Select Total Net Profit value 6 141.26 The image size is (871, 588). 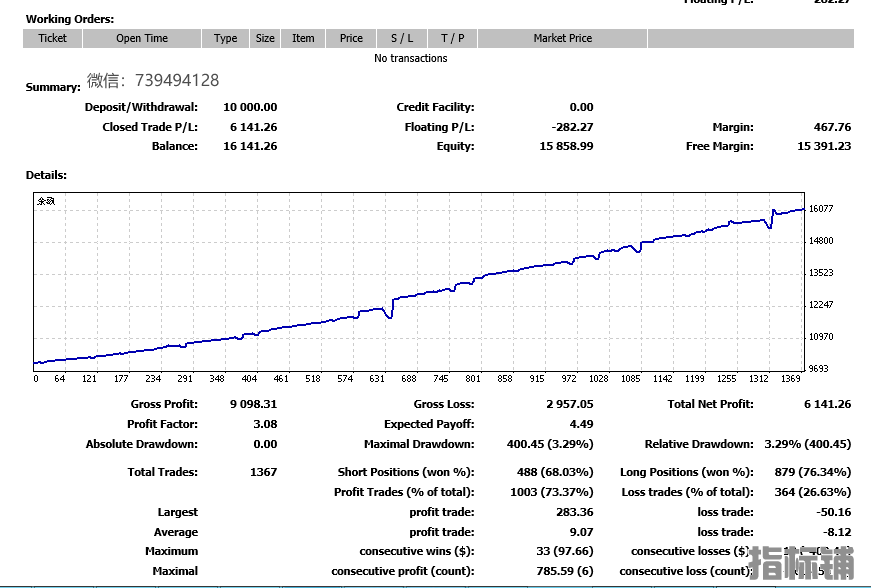tap(827, 404)
